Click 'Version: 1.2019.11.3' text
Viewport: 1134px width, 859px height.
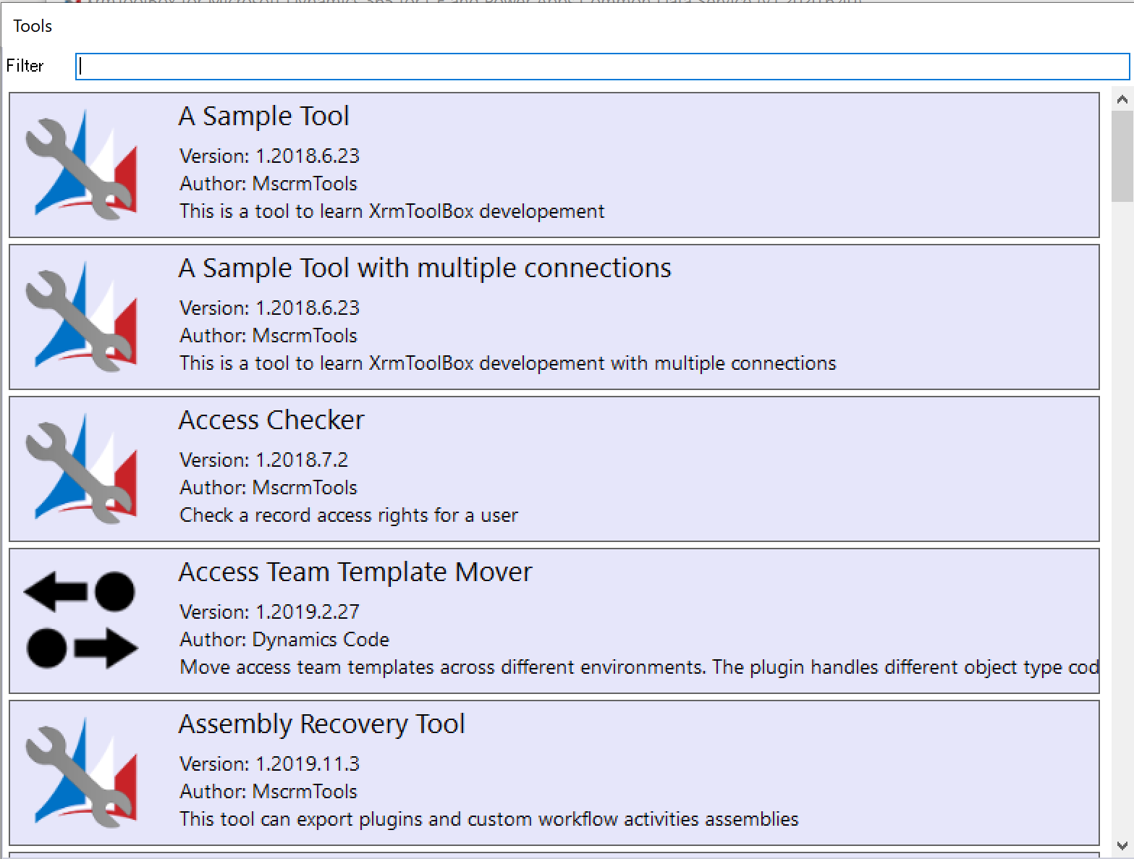tap(270, 764)
